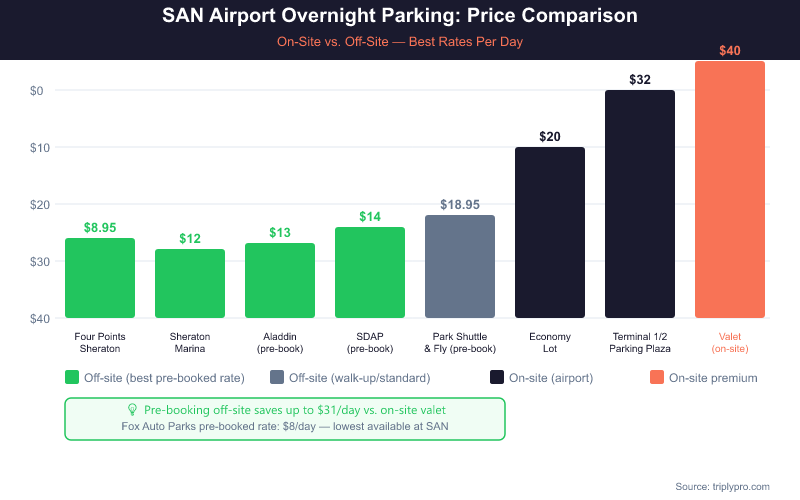The image size is (800, 500).
Task: Click the chart title text
Action: 400,17
